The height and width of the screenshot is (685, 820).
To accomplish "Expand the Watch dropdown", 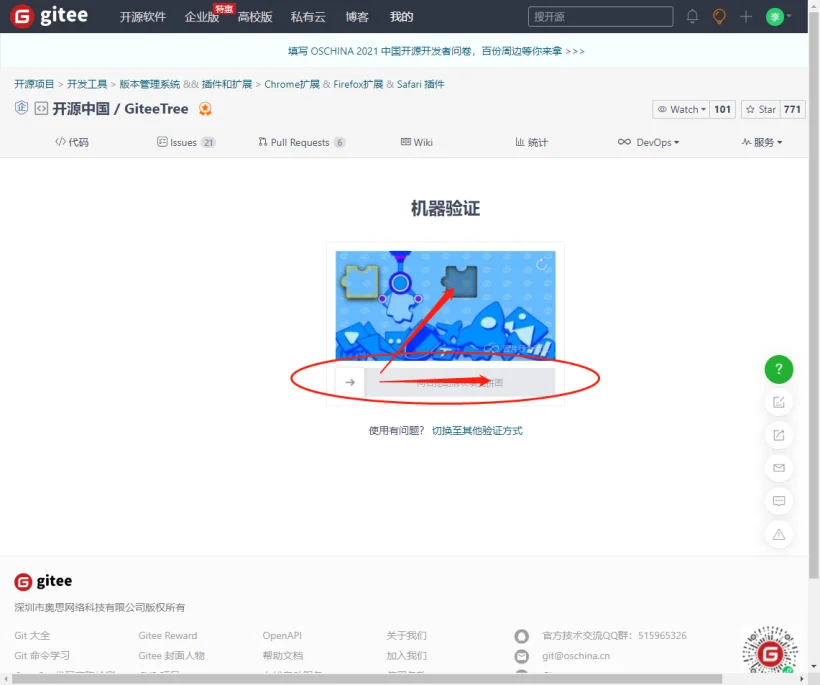I will [681, 109].
